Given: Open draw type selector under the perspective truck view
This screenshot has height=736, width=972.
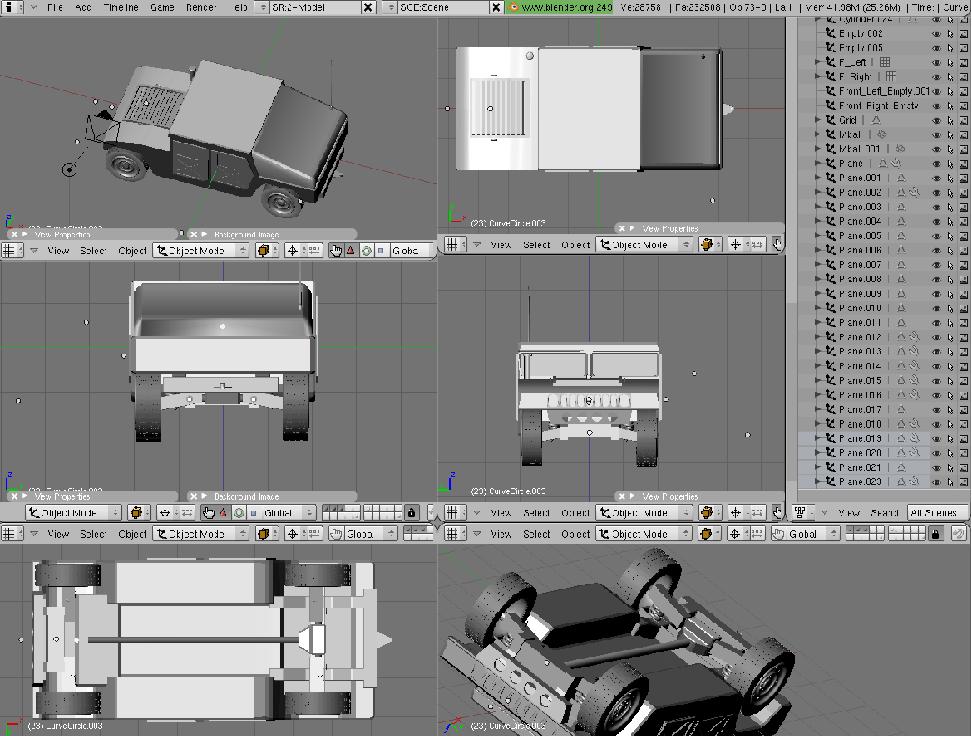Looking at the screenshot, I should (x=267, y=251).
